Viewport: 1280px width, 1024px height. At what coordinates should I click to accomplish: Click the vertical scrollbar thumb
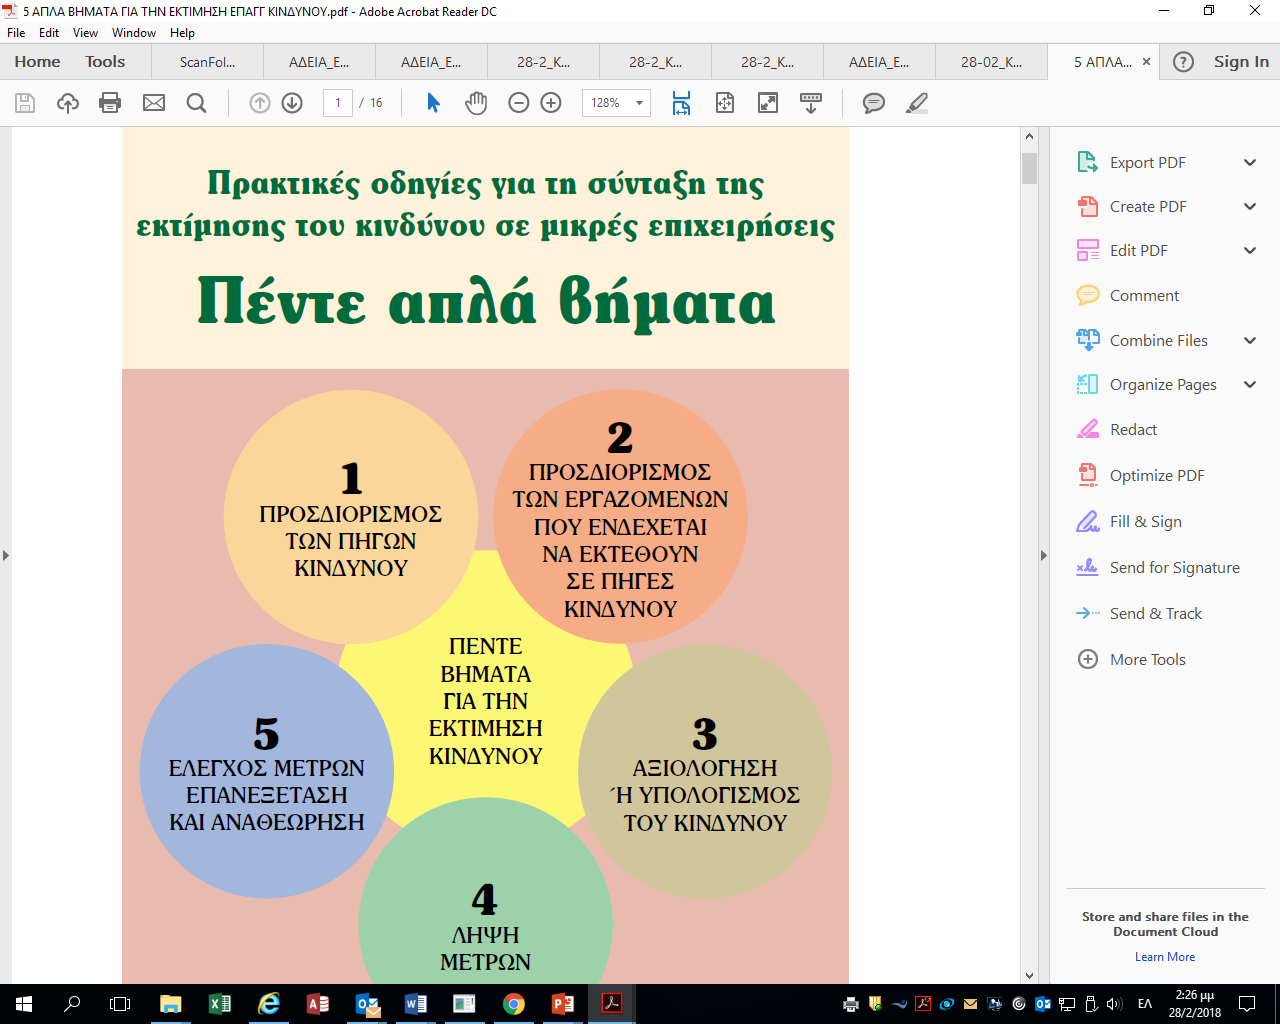coord(1029,169)
